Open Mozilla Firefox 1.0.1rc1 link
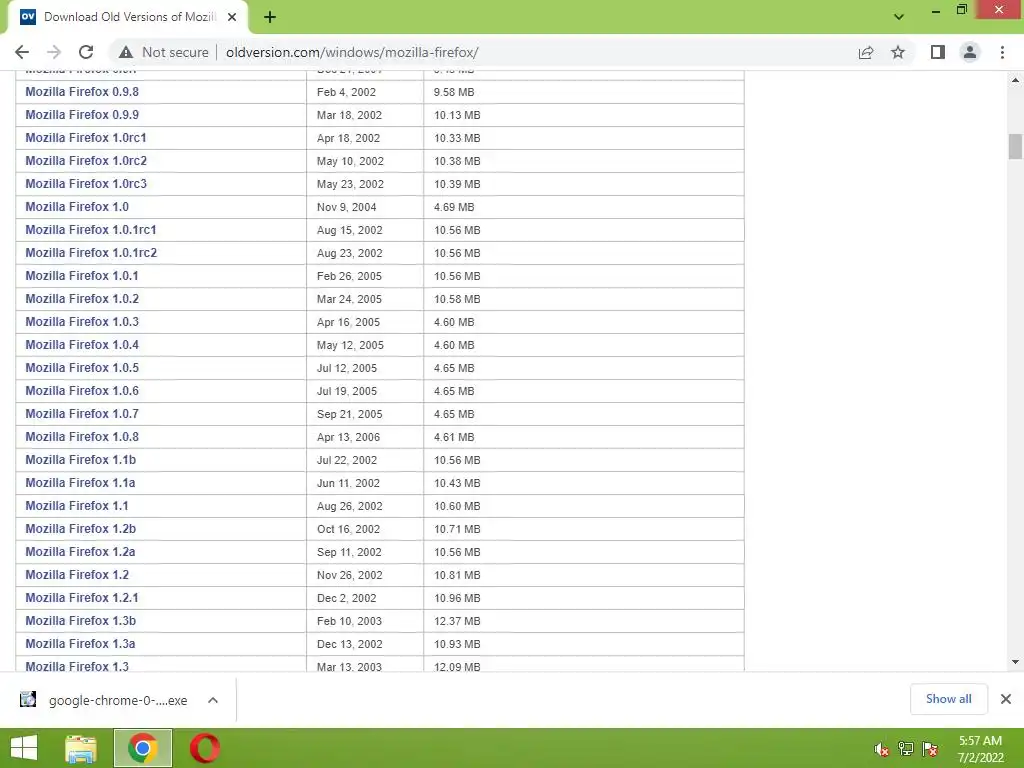 [91, 230]
